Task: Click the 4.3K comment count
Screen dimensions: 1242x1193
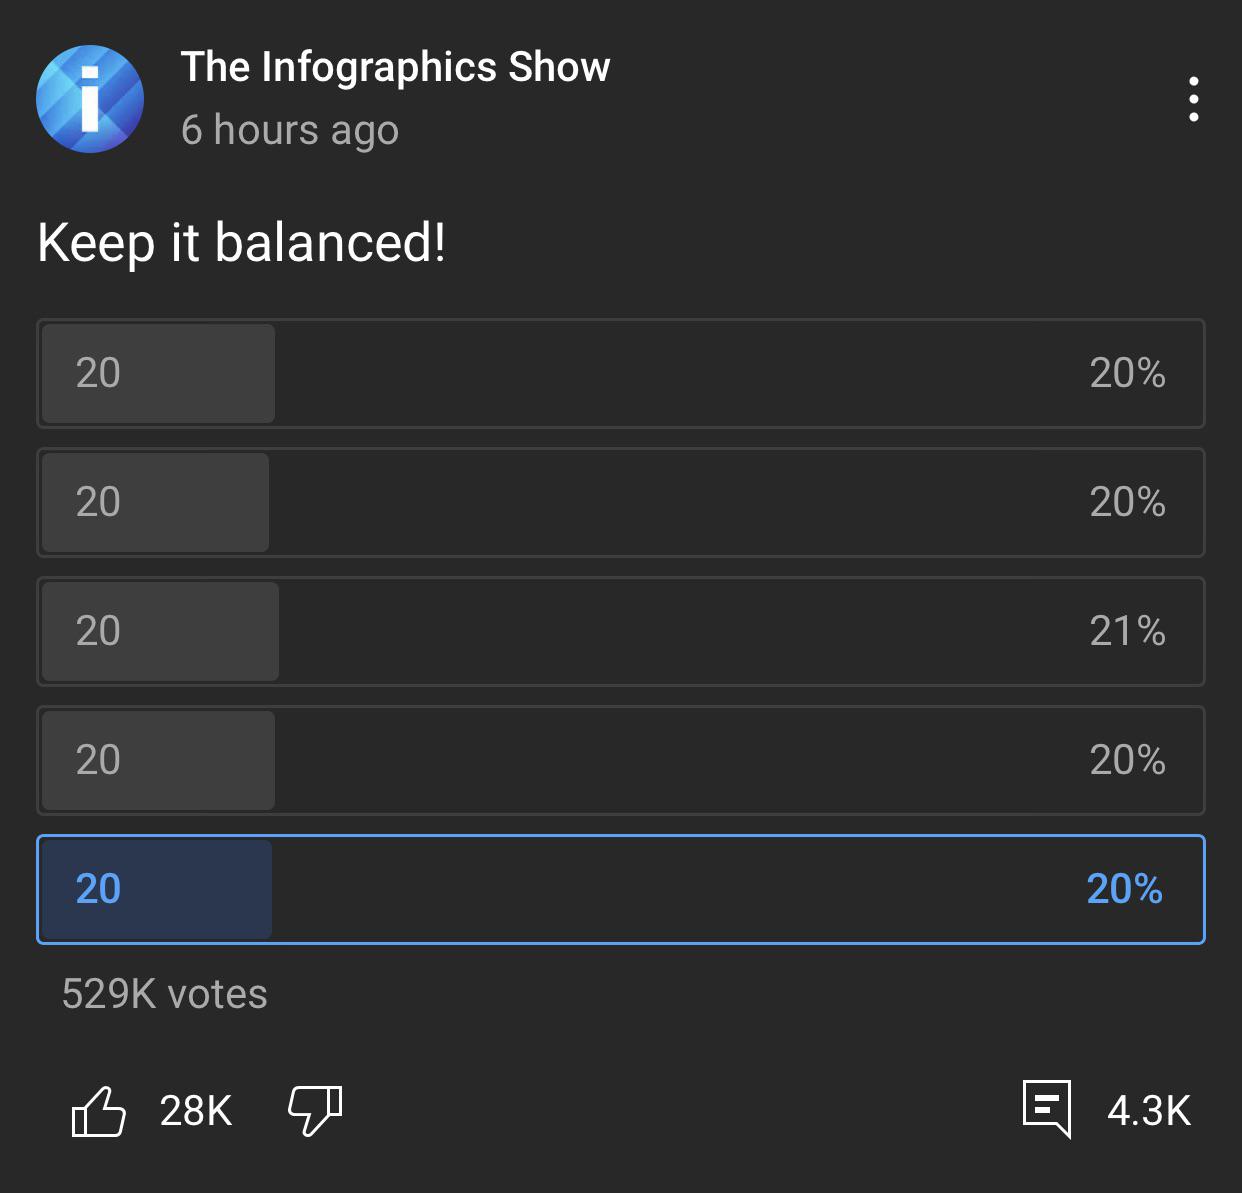Action: coord(1149,1111)
